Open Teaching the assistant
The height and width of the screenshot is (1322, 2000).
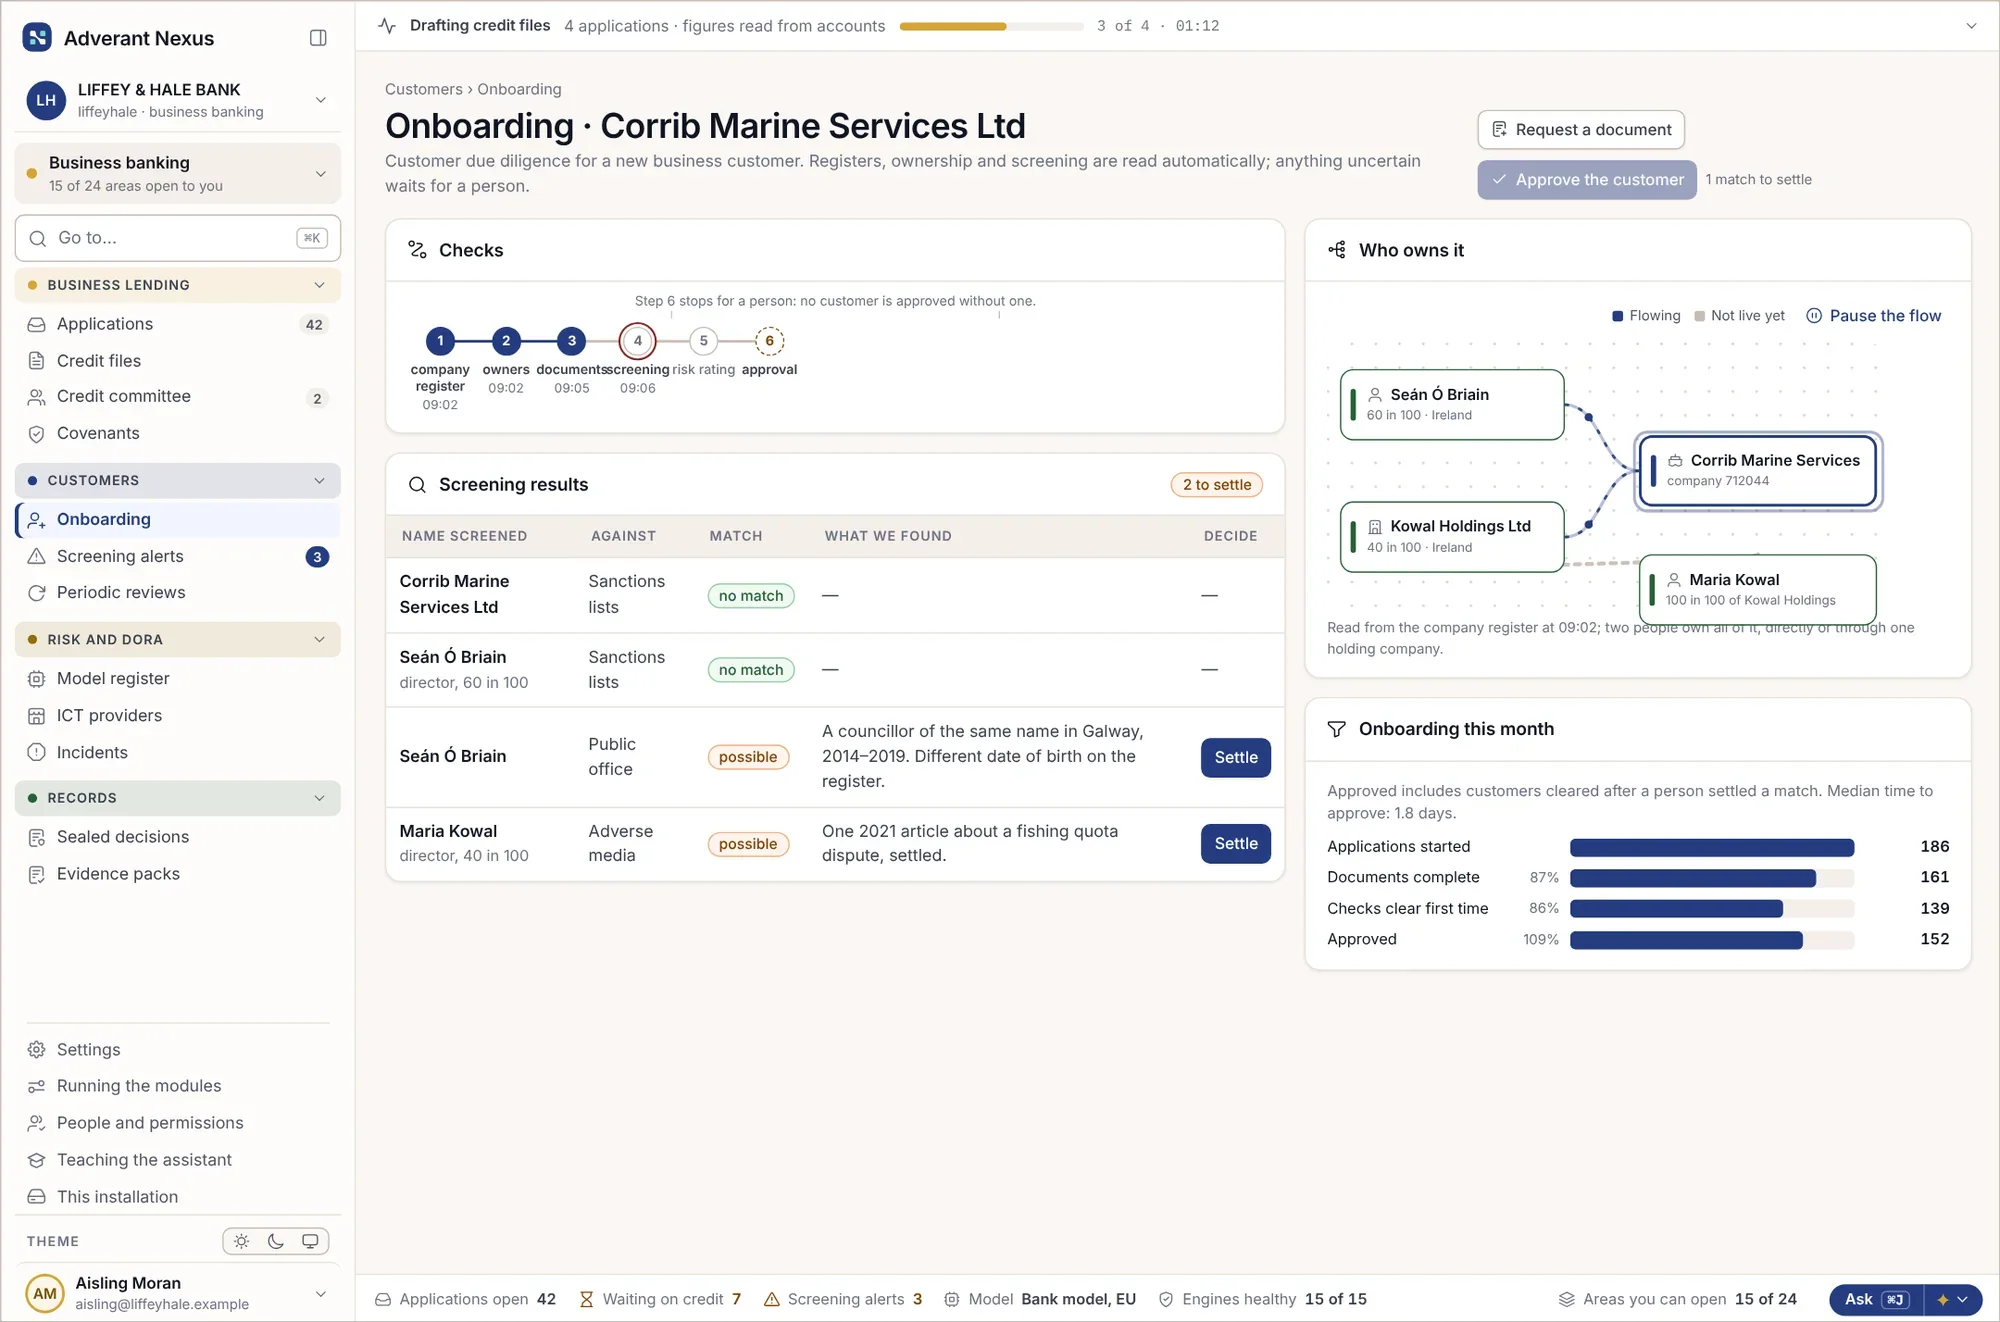178,1160
